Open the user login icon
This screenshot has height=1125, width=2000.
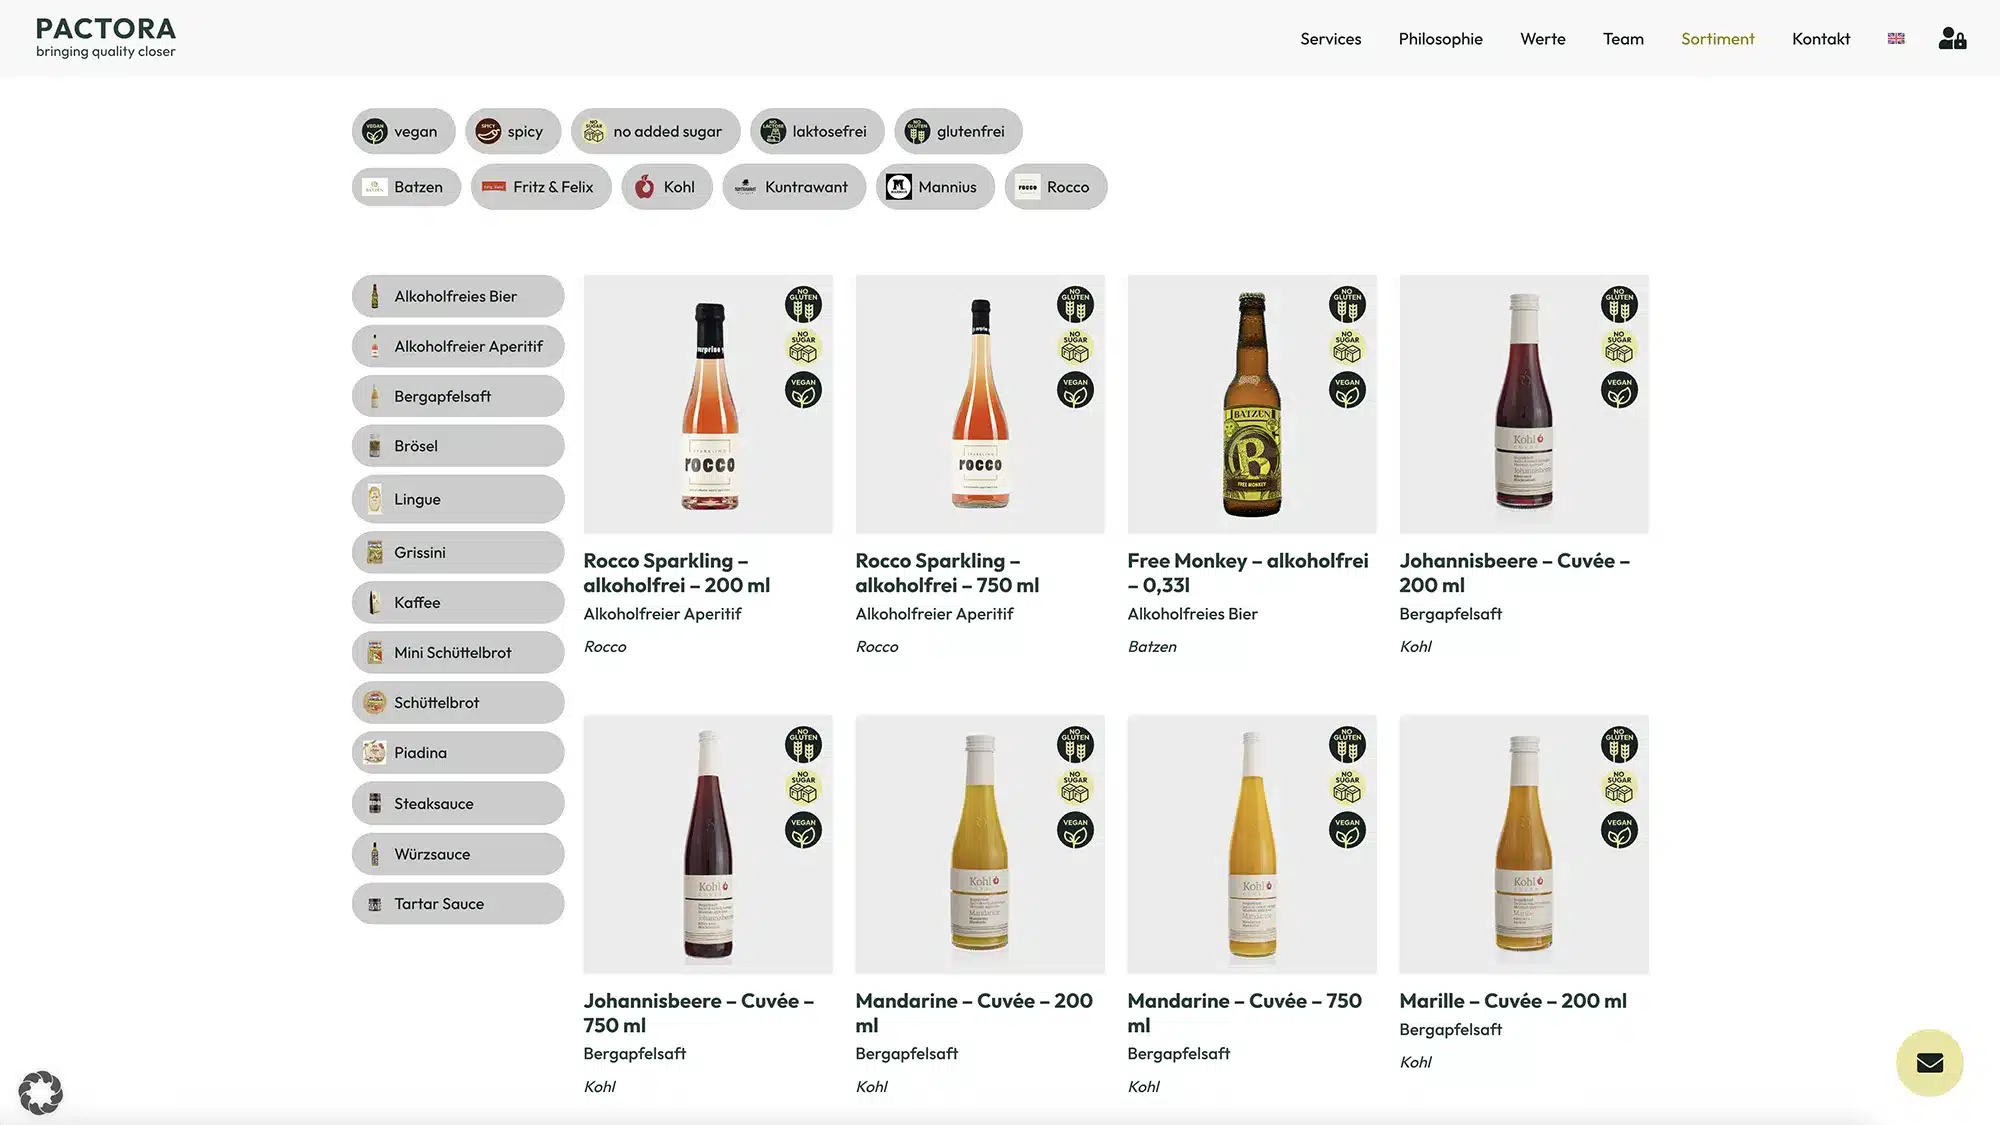pyautogui.click(x=1952, y=38)
